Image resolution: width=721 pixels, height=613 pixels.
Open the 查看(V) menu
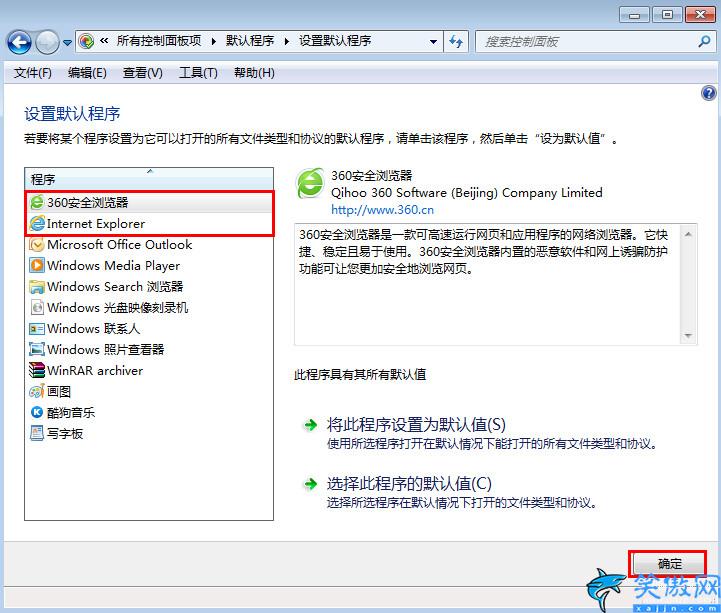tap(143, 73)
